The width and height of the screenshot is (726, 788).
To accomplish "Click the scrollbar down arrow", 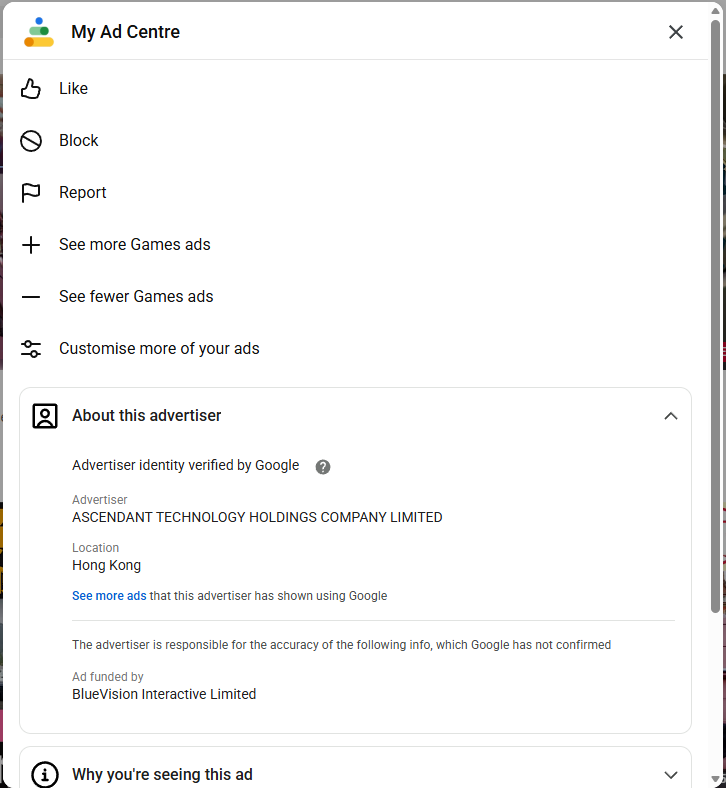I will click(715, 779).
